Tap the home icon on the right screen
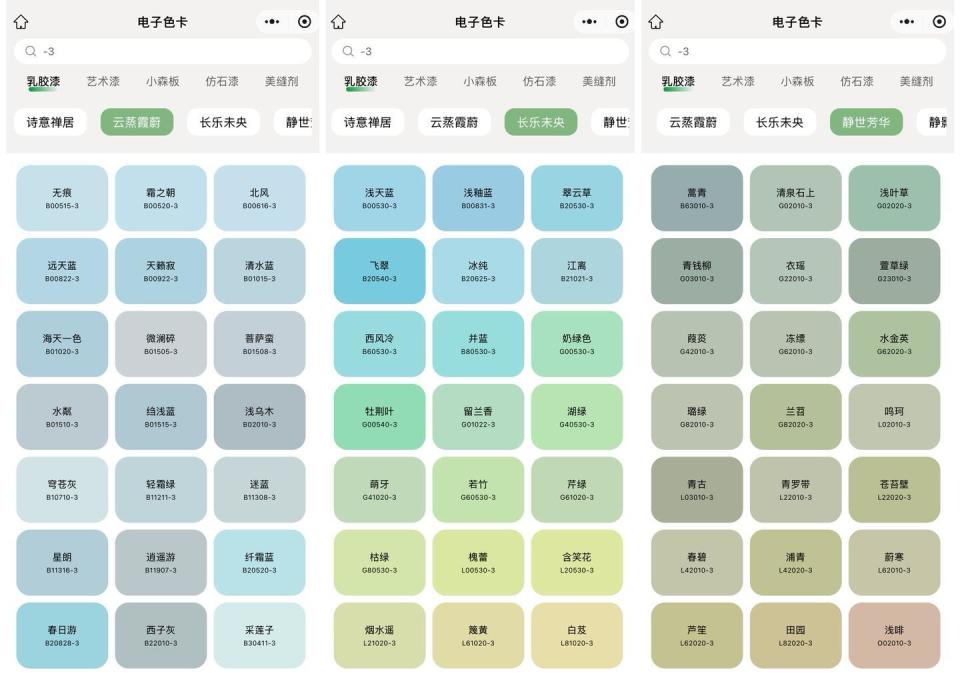This screenshot has height=674, width=960. 656,22
